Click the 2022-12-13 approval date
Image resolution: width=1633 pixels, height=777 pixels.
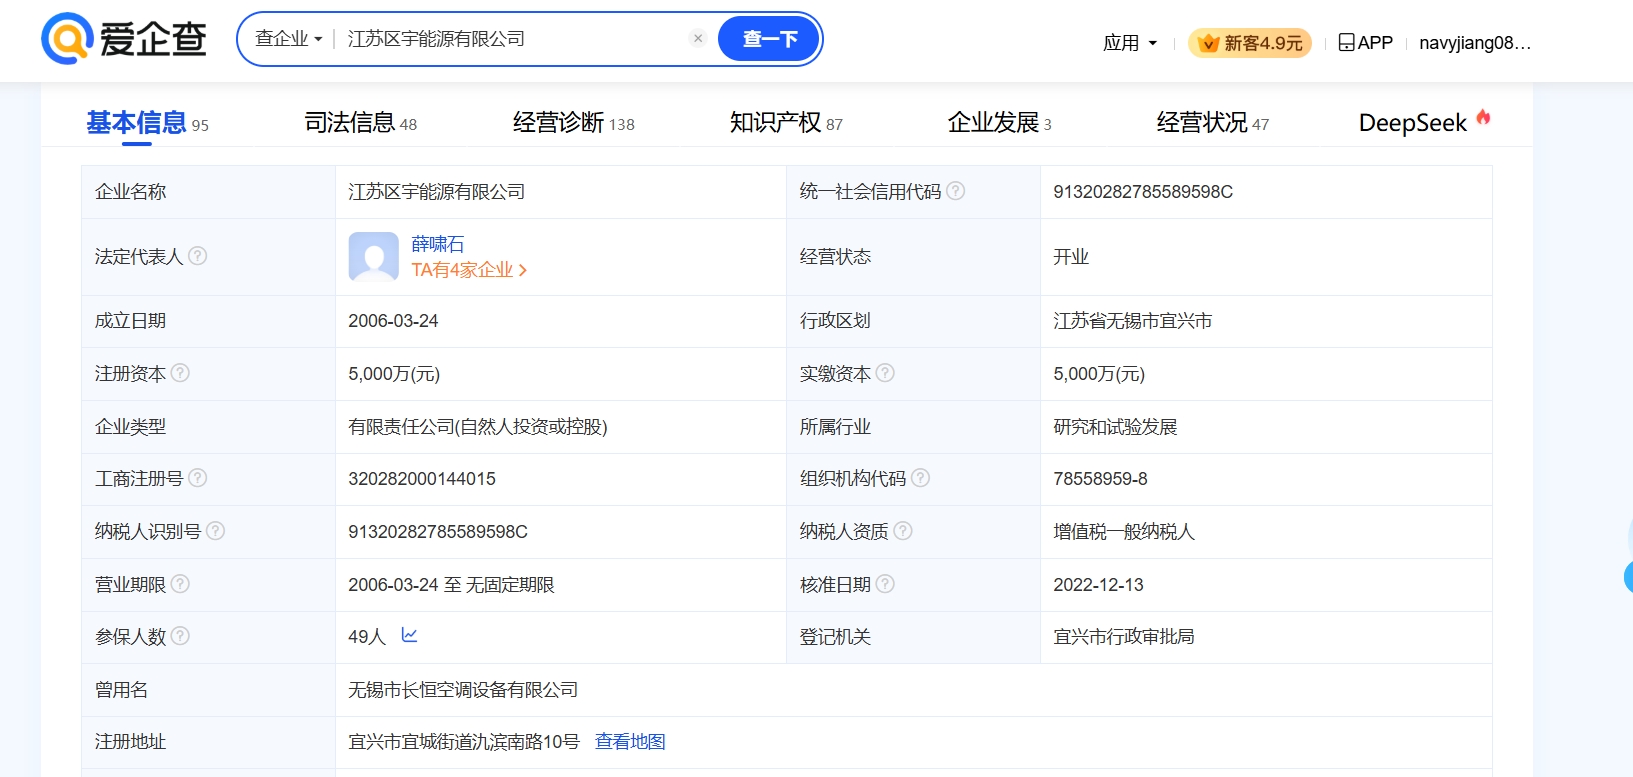coord(1098,585)
